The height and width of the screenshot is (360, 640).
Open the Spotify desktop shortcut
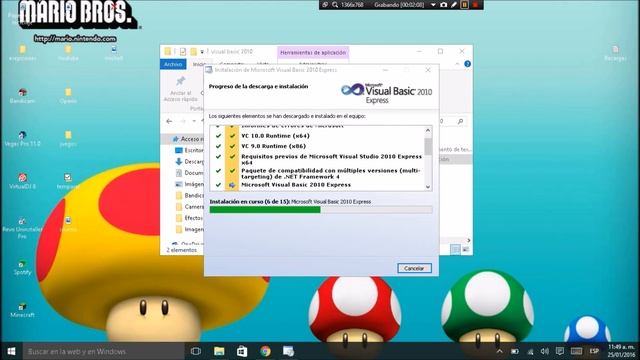pos(22,267)
